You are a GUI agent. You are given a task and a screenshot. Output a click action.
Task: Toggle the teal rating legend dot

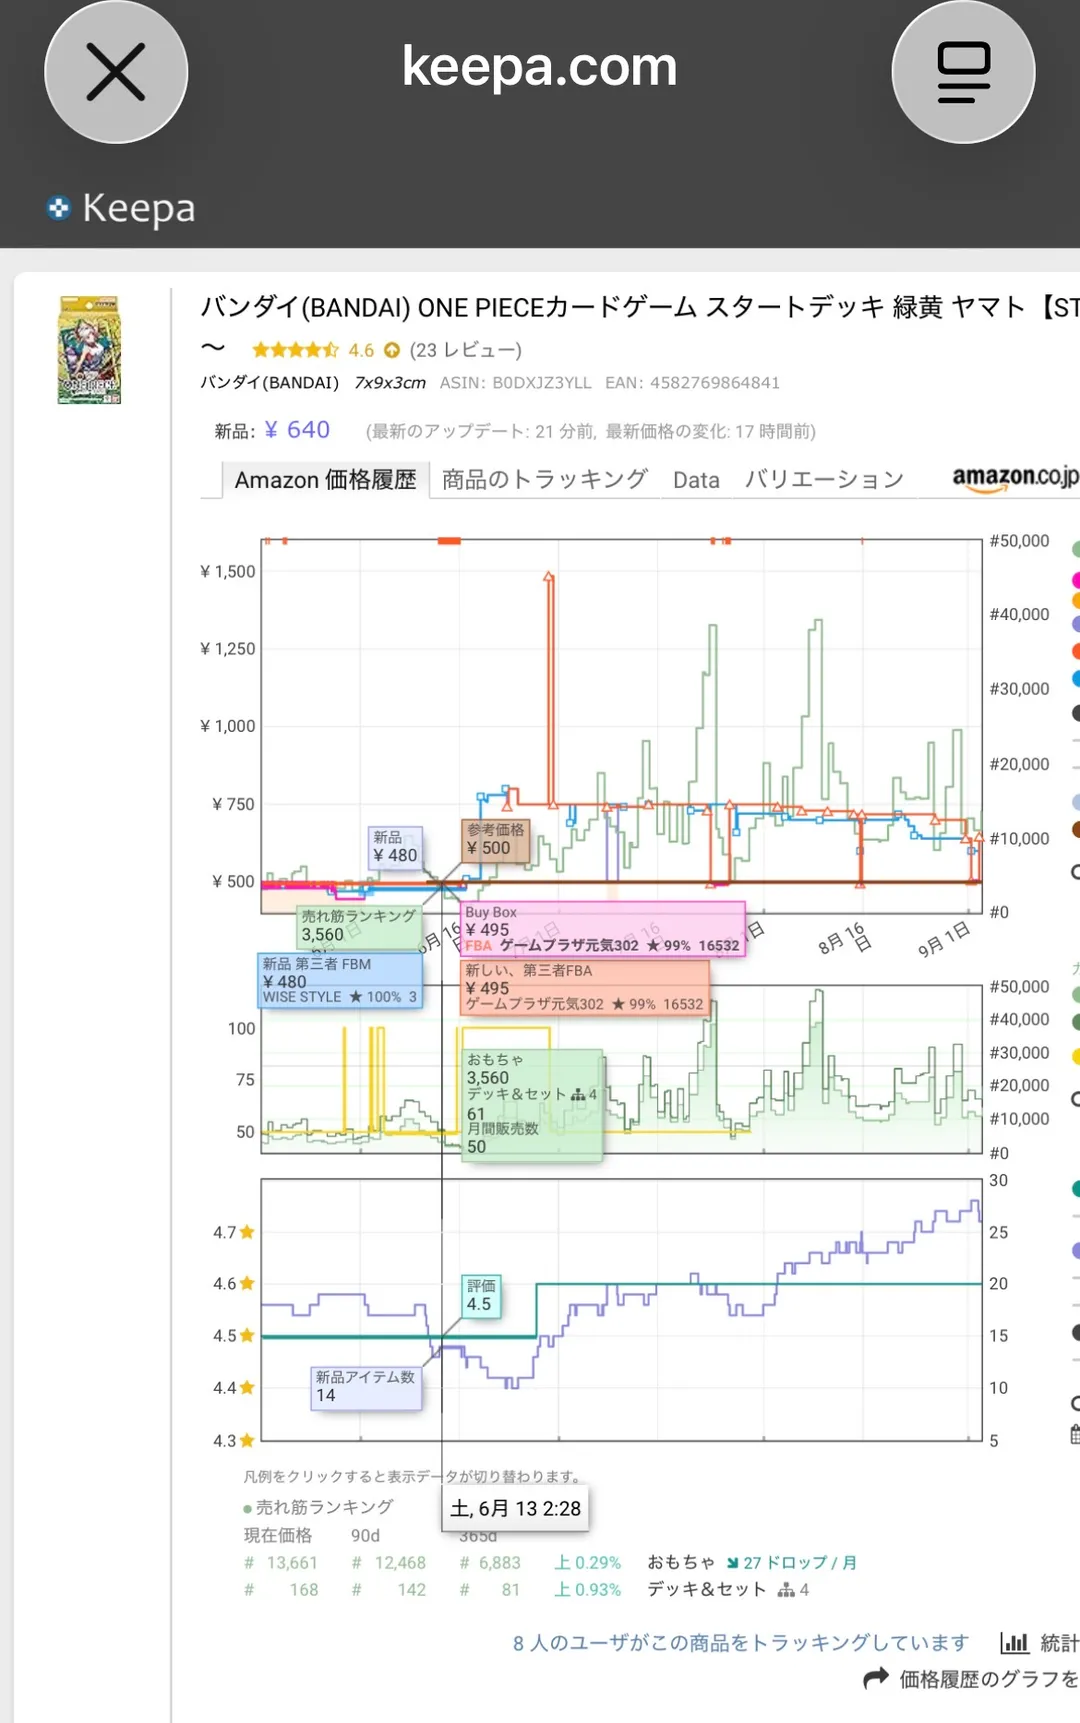click(1076, 1189)
